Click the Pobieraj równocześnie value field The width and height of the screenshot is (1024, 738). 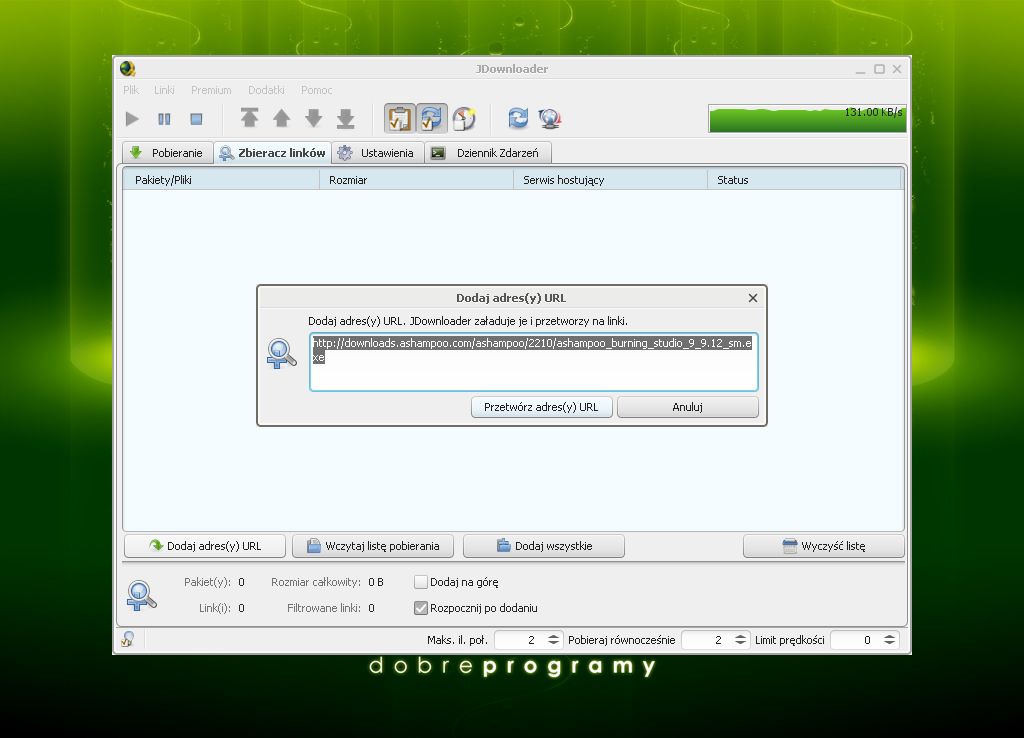point(707,640)
